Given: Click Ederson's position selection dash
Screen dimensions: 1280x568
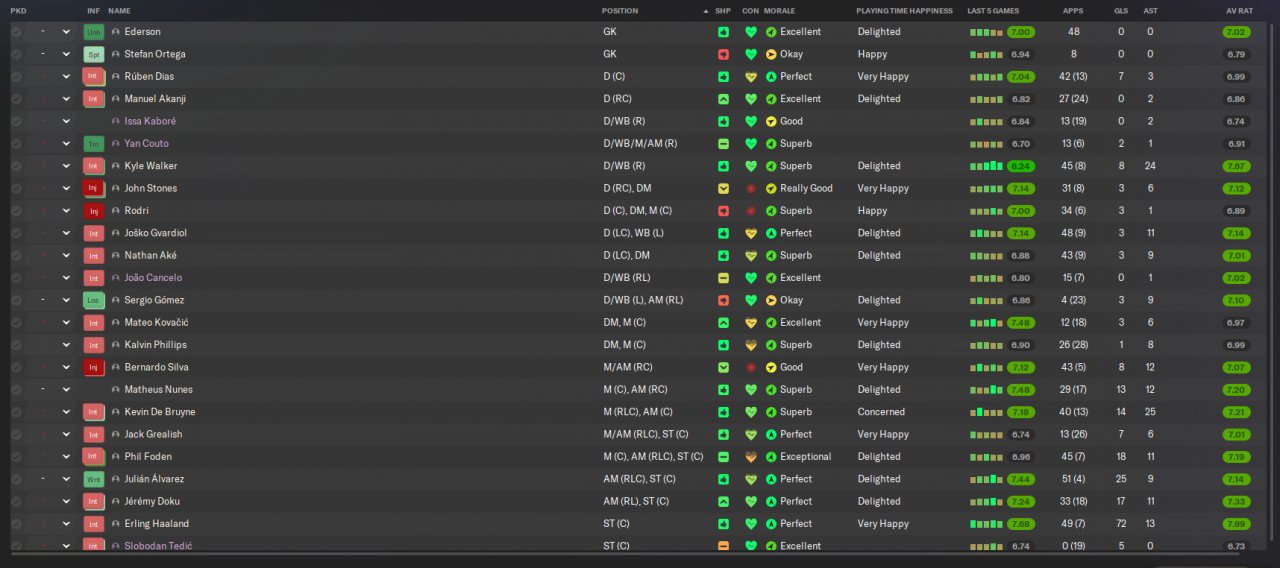Looking at the screenshot, I should (42, 32).
